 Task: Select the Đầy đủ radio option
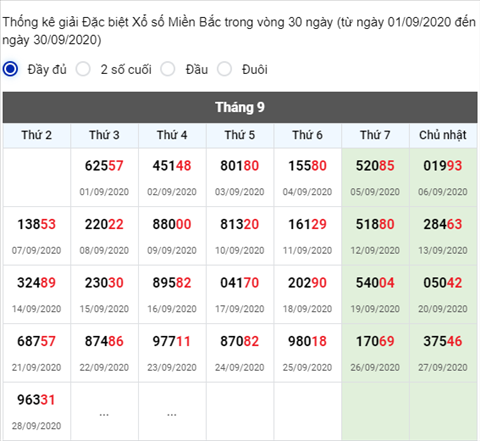10,69
